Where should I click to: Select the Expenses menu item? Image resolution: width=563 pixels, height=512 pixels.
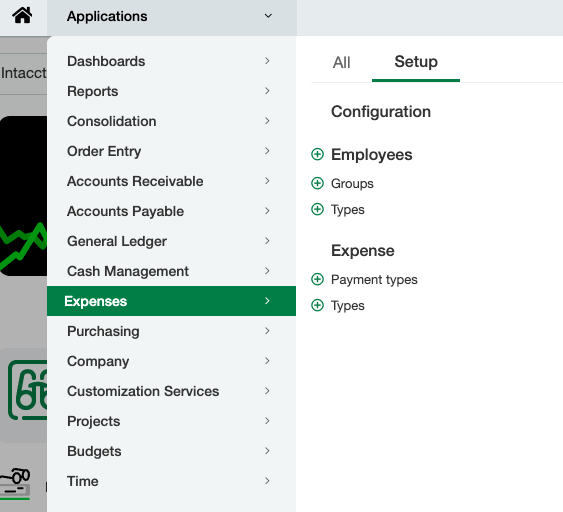(171, 301)
